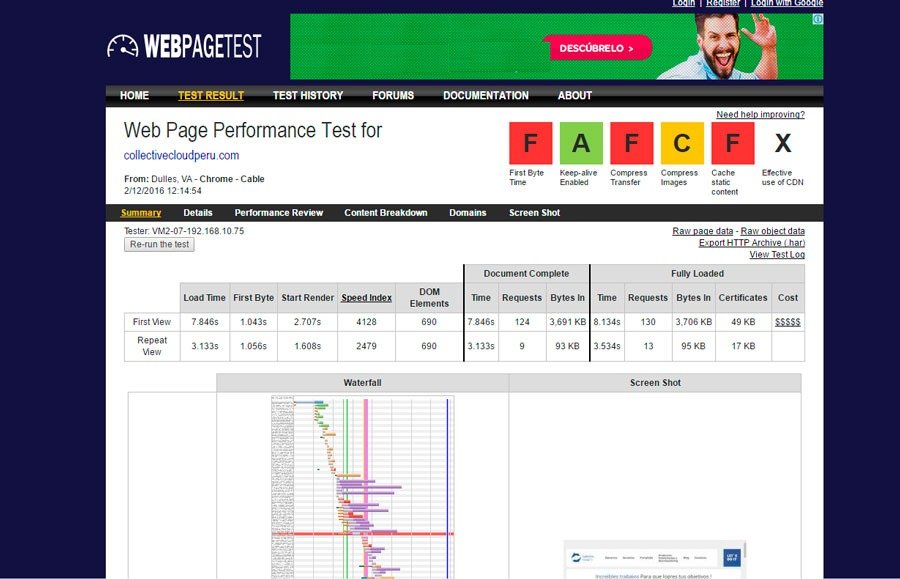Open the ABOUT menu item
900x579 pixels.
pyautogui.click(x=575, y=95)
